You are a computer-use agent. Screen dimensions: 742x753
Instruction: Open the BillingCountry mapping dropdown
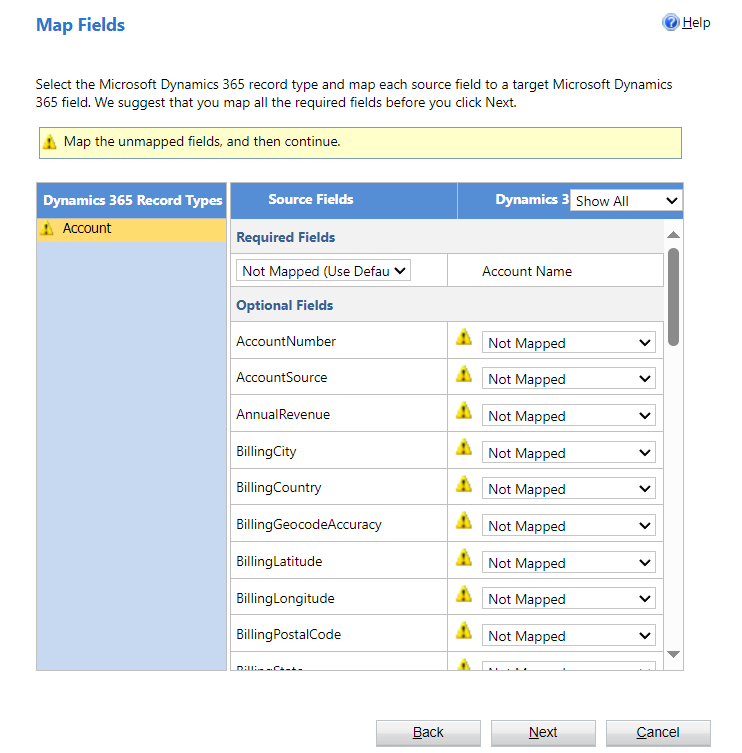[569, 488]
